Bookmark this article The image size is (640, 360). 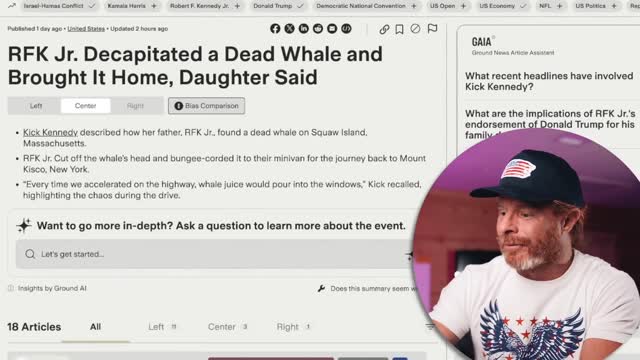coord(400,29)
